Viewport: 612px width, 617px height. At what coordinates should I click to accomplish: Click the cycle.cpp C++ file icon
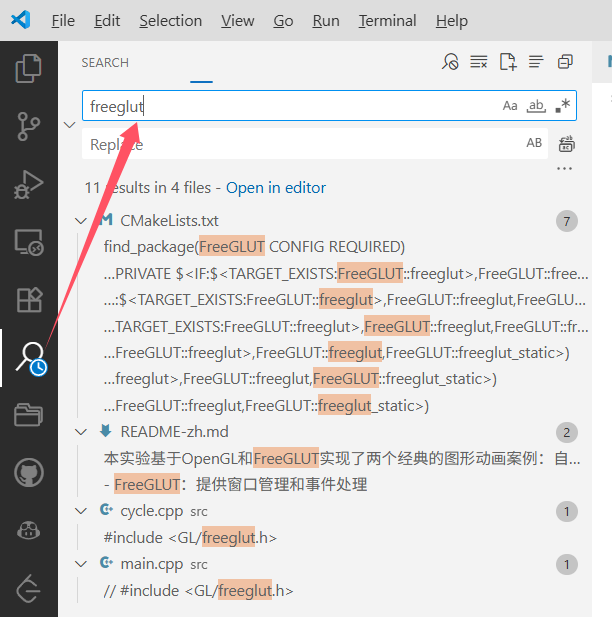[x=106, y=510]
